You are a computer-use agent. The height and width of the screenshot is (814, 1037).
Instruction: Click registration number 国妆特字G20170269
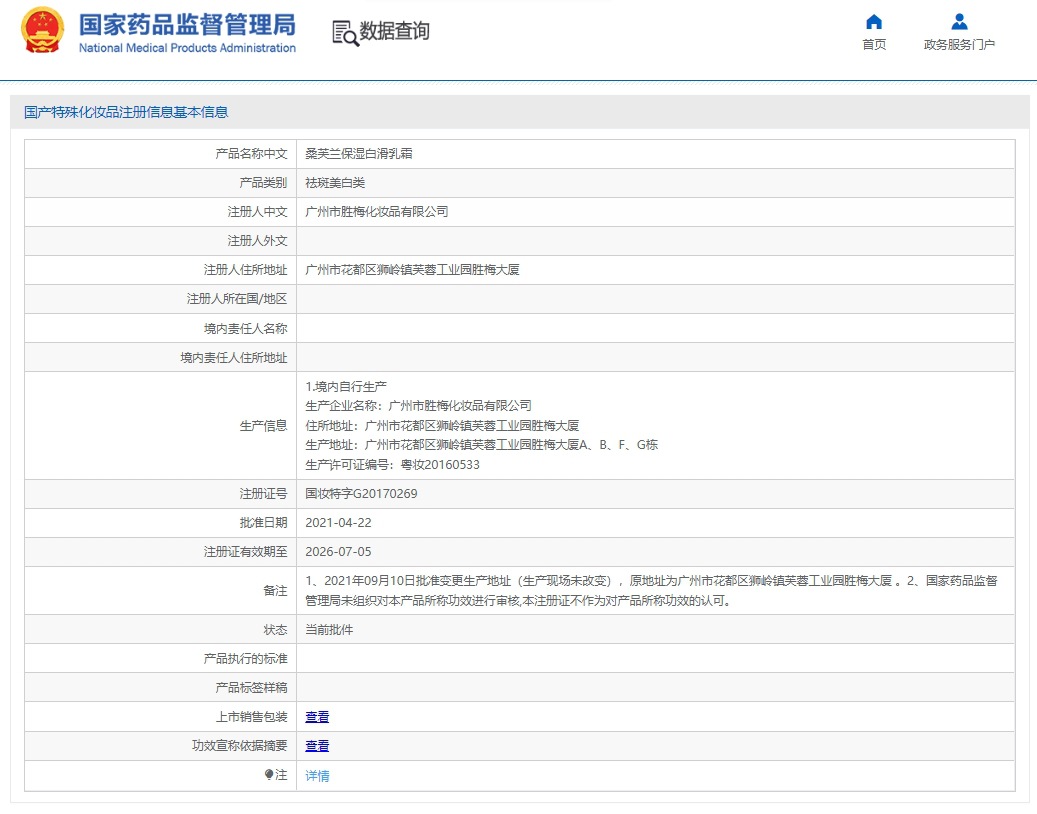pyautogui.click(x=361, y=494)
